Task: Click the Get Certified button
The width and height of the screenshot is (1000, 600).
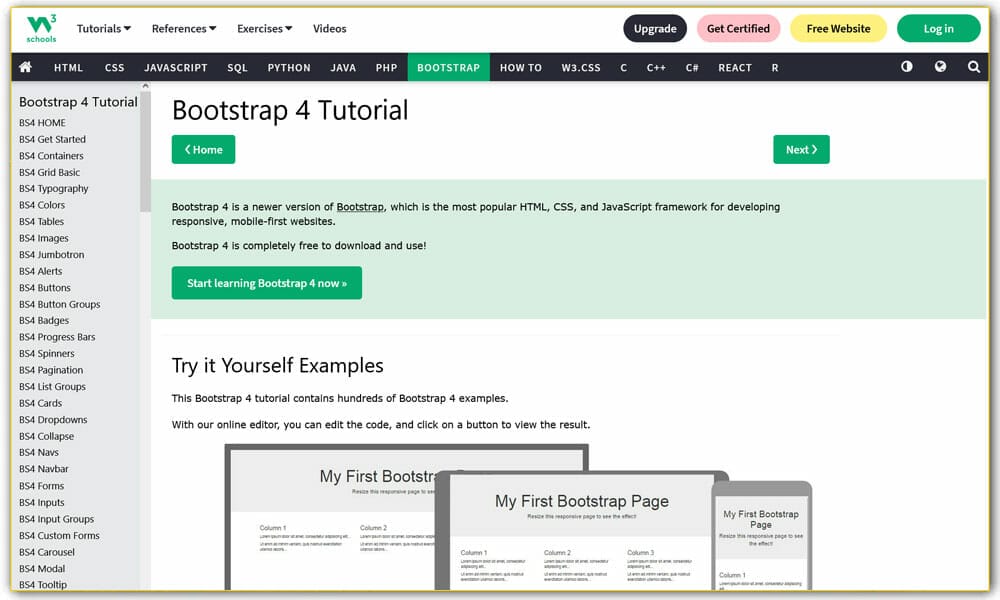Action: tap(738, 29)
